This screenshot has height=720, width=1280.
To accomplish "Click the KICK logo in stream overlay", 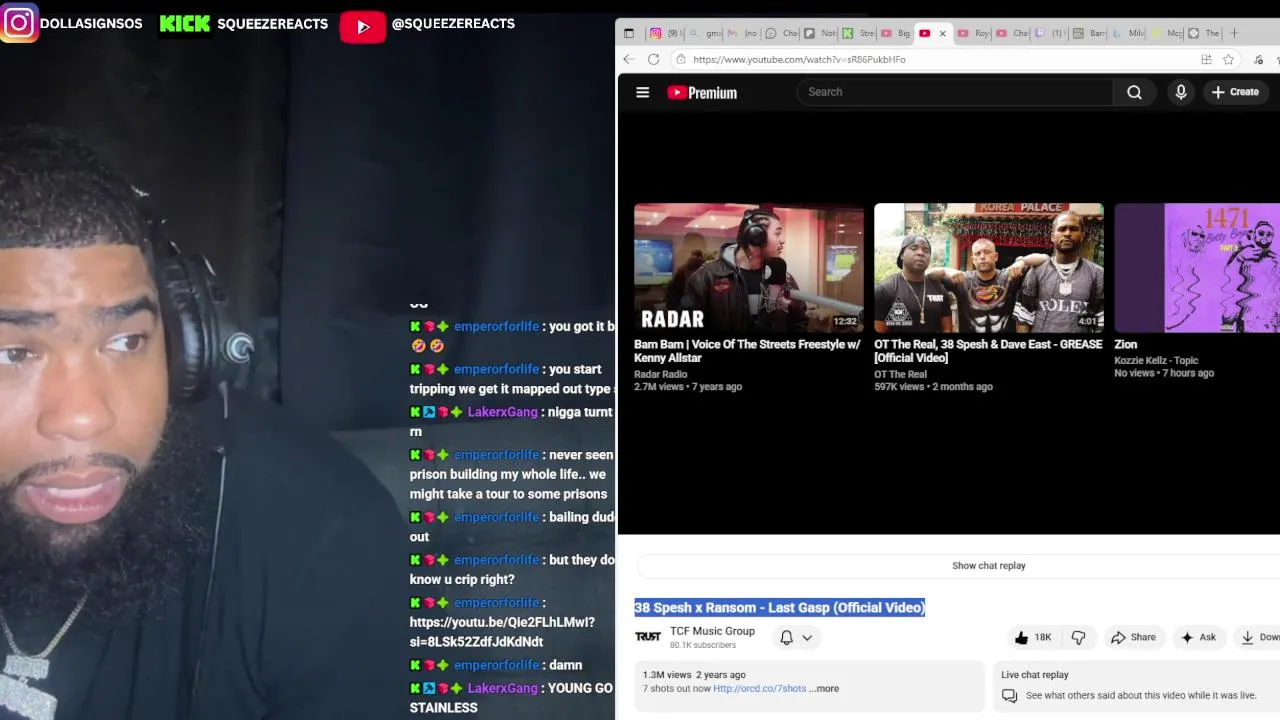I will [x=185, y=23].
